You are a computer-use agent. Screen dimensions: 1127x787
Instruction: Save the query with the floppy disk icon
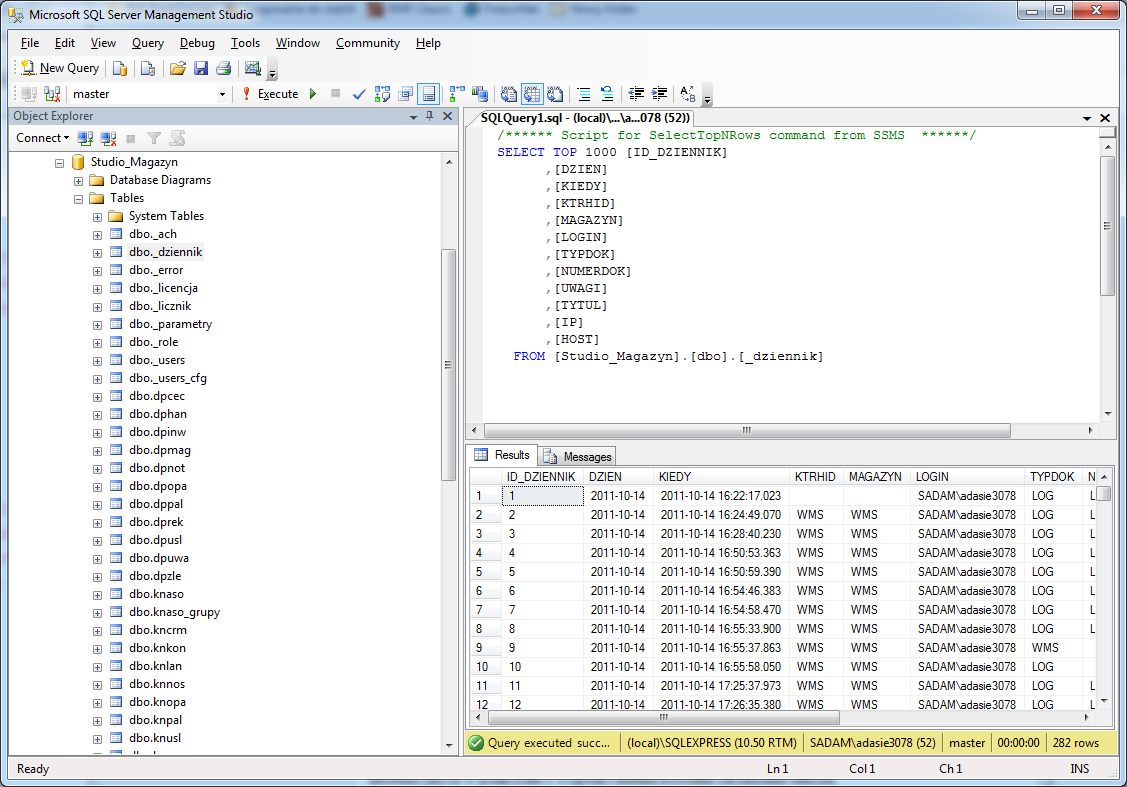(201, 68)
